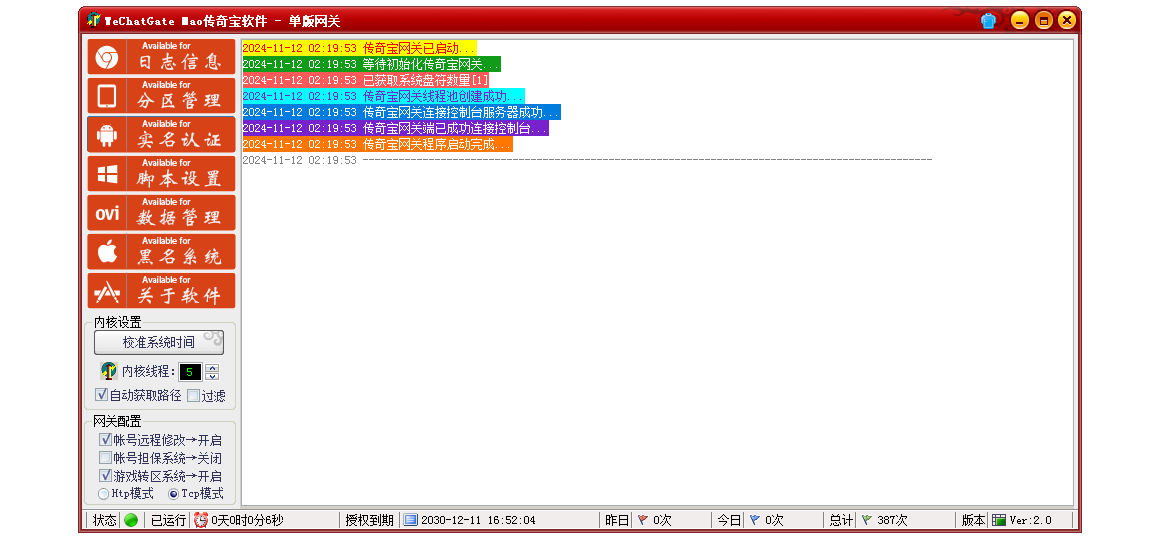Click log line 传奇宝网关端已成功连接控制台

point(395,128)
